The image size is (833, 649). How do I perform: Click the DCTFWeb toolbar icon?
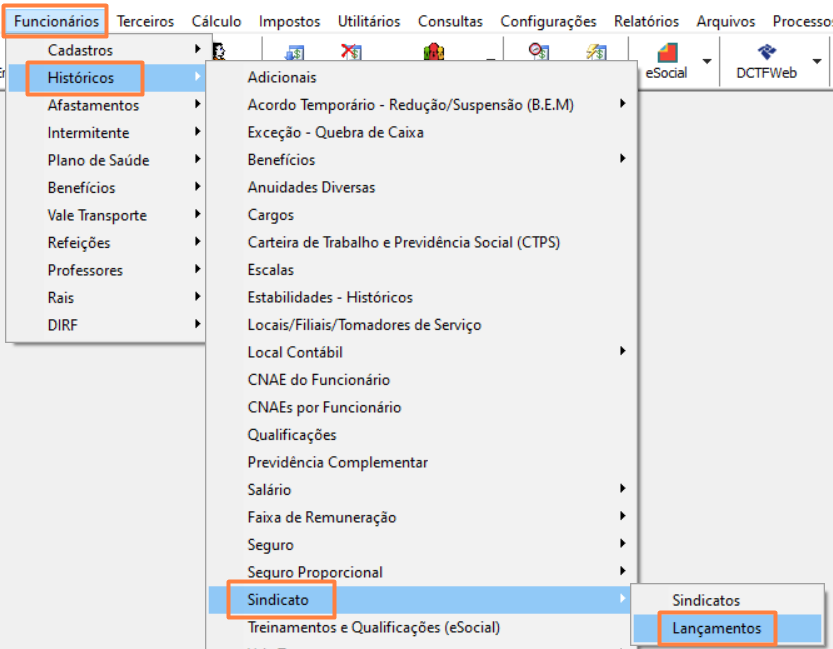point(767,55)
